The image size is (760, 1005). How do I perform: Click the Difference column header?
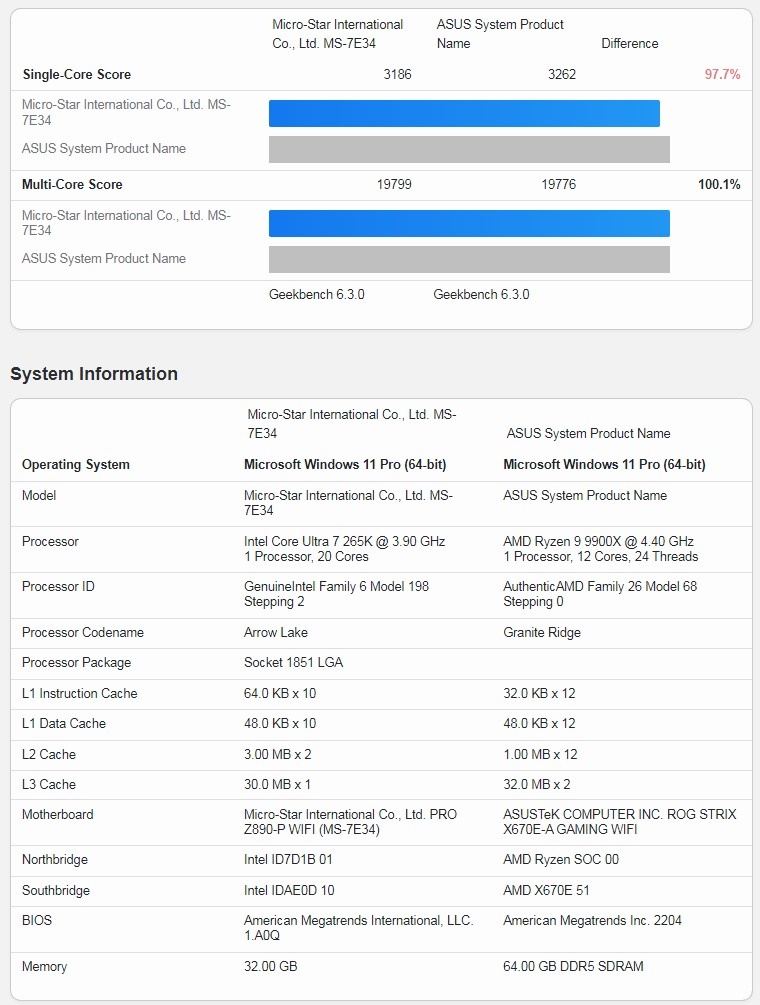(629, 44)
